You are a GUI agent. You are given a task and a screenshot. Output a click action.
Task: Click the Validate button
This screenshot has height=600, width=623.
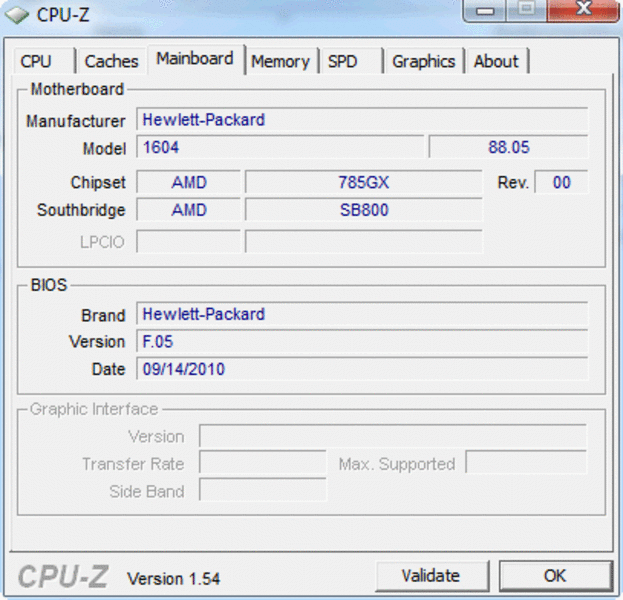pyautogui.click(x=432, y=576)
